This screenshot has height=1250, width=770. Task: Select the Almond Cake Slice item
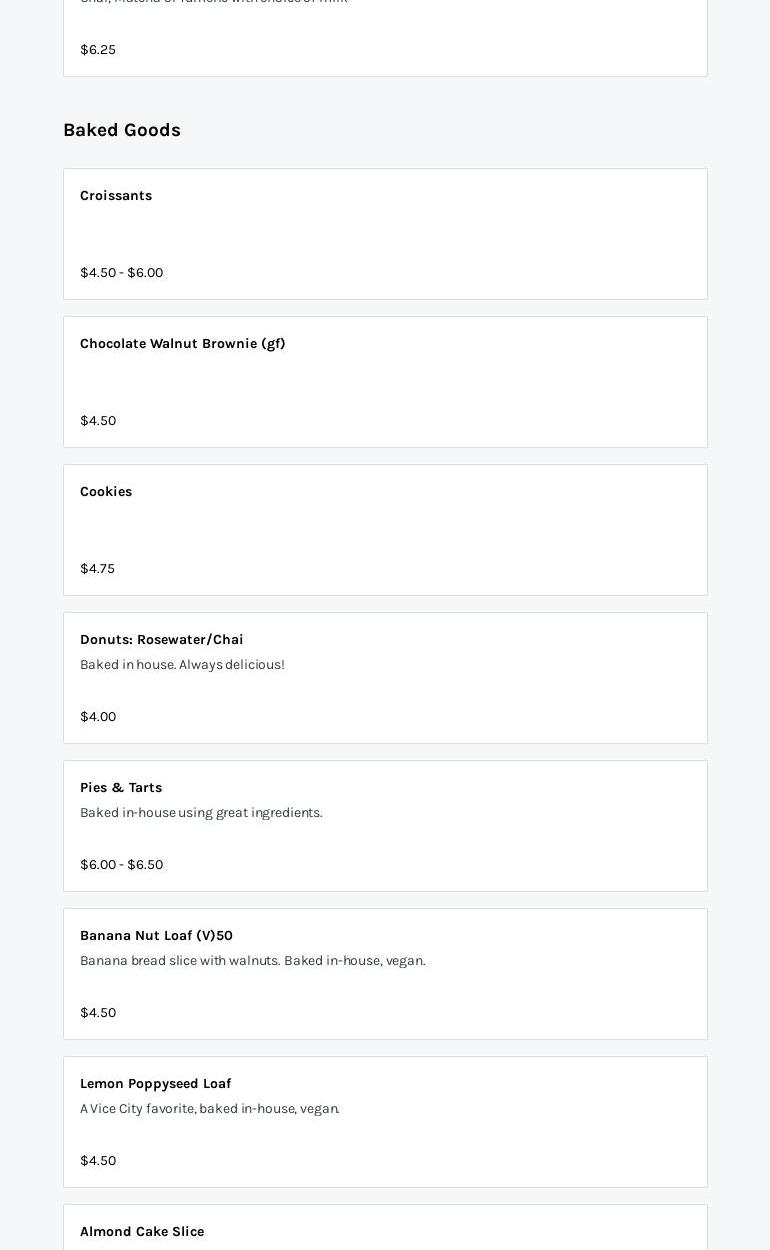385,1228
